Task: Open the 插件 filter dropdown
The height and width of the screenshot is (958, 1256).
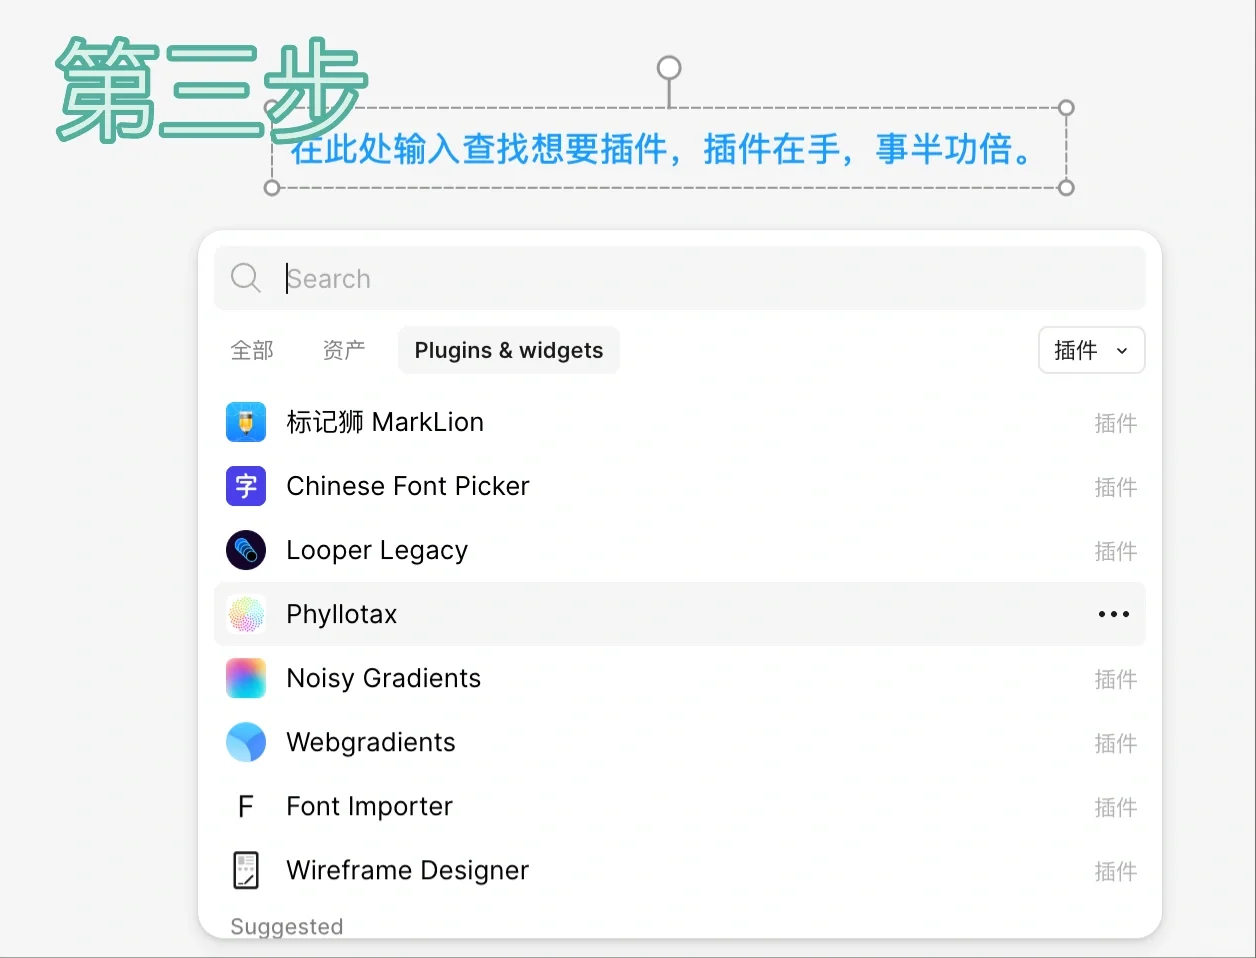Action: (1092, 350)
